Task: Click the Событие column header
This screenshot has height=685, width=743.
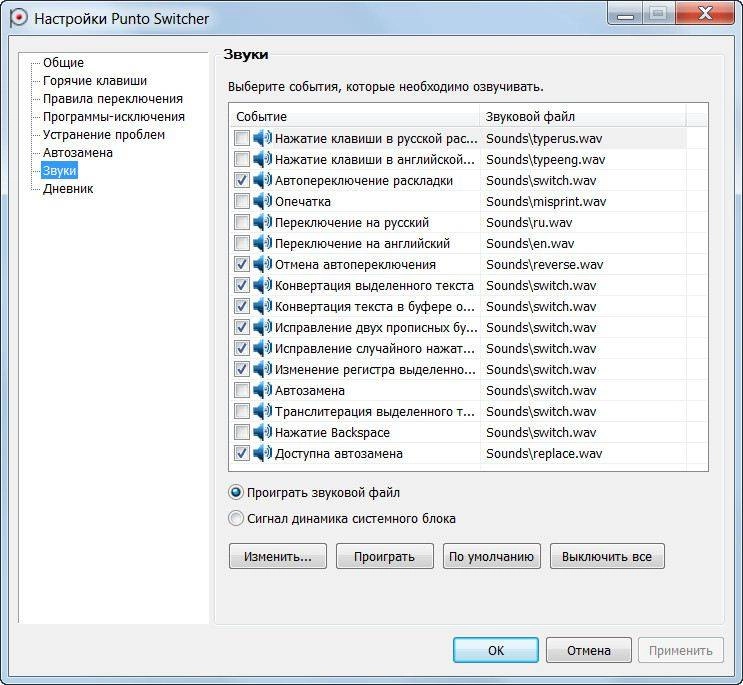Action: (x=355, y=116)
